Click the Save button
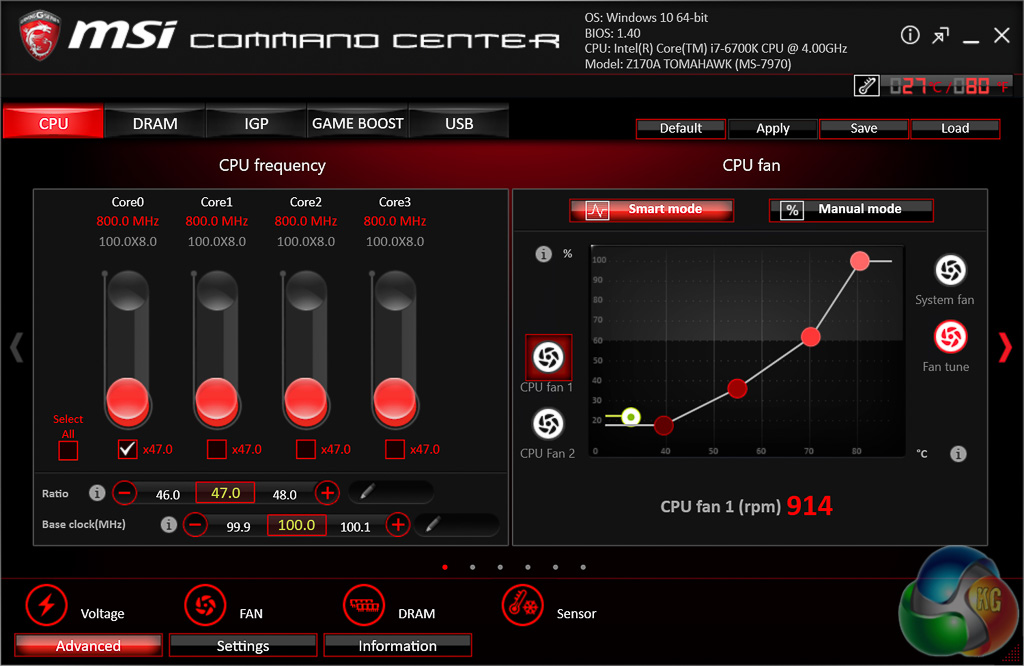Screen dimensions: 1024x666 pos(863,129)
